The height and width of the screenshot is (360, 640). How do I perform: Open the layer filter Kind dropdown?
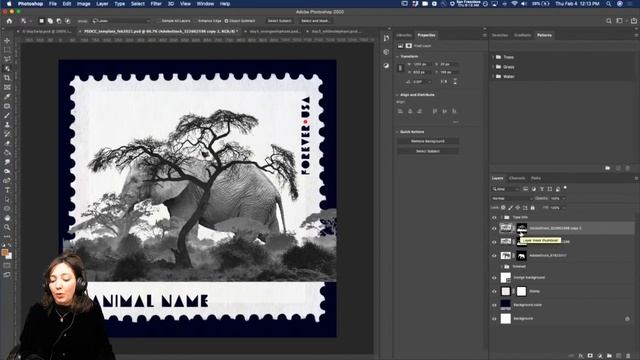click(x=505, y=189)
